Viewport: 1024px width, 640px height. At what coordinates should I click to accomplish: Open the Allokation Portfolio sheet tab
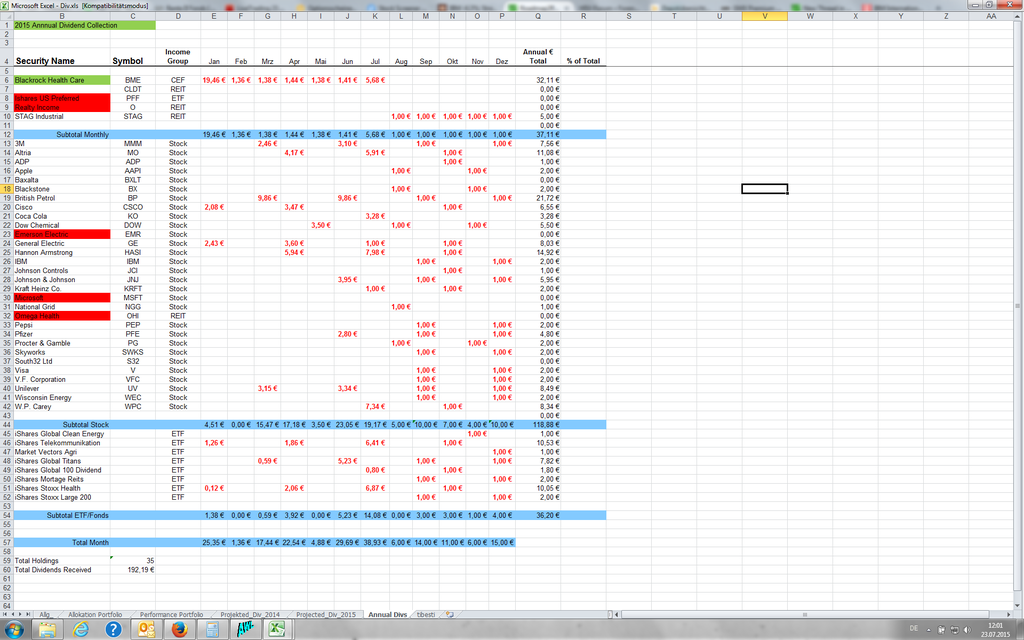(x=95, y=615)
